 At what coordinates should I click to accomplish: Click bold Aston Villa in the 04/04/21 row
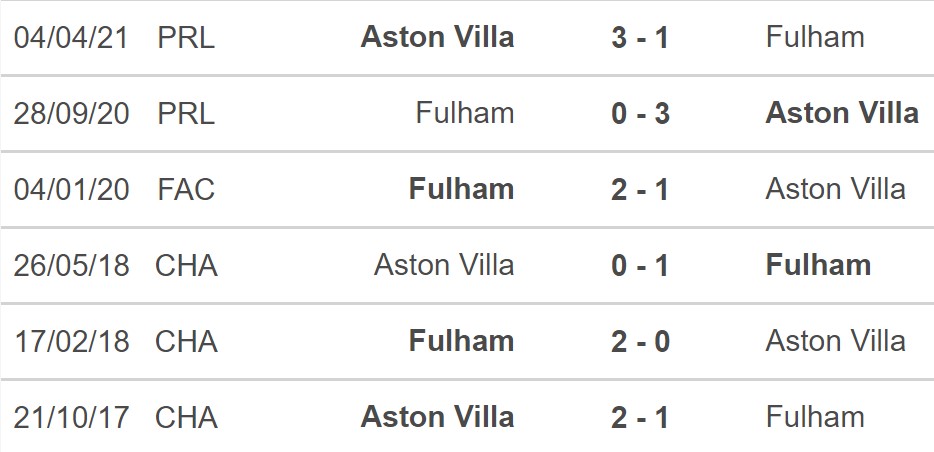[438, 38]
